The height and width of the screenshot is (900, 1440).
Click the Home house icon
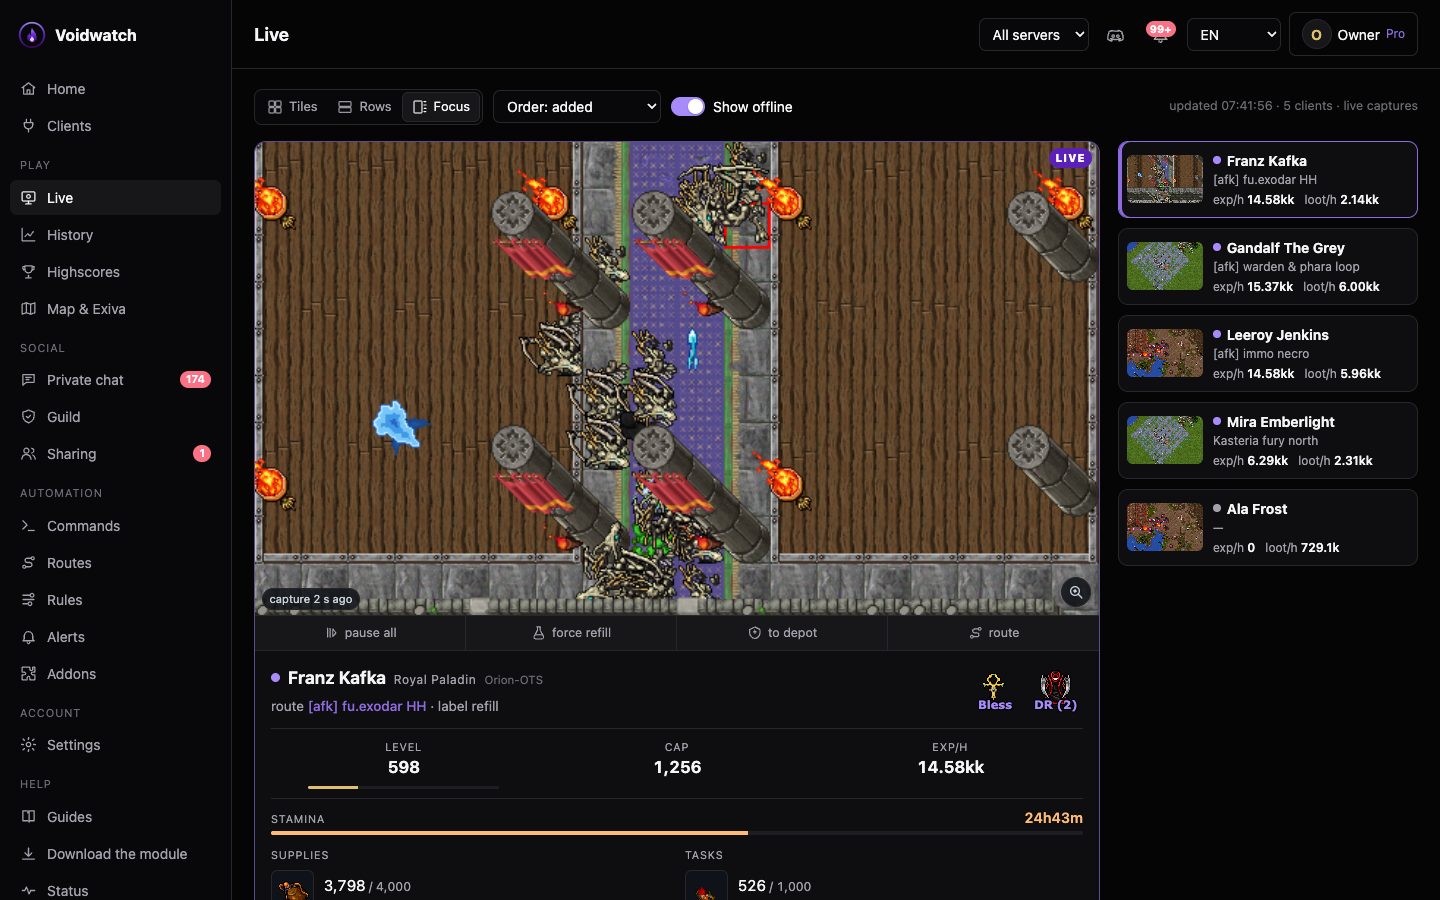tap(29, 89)
